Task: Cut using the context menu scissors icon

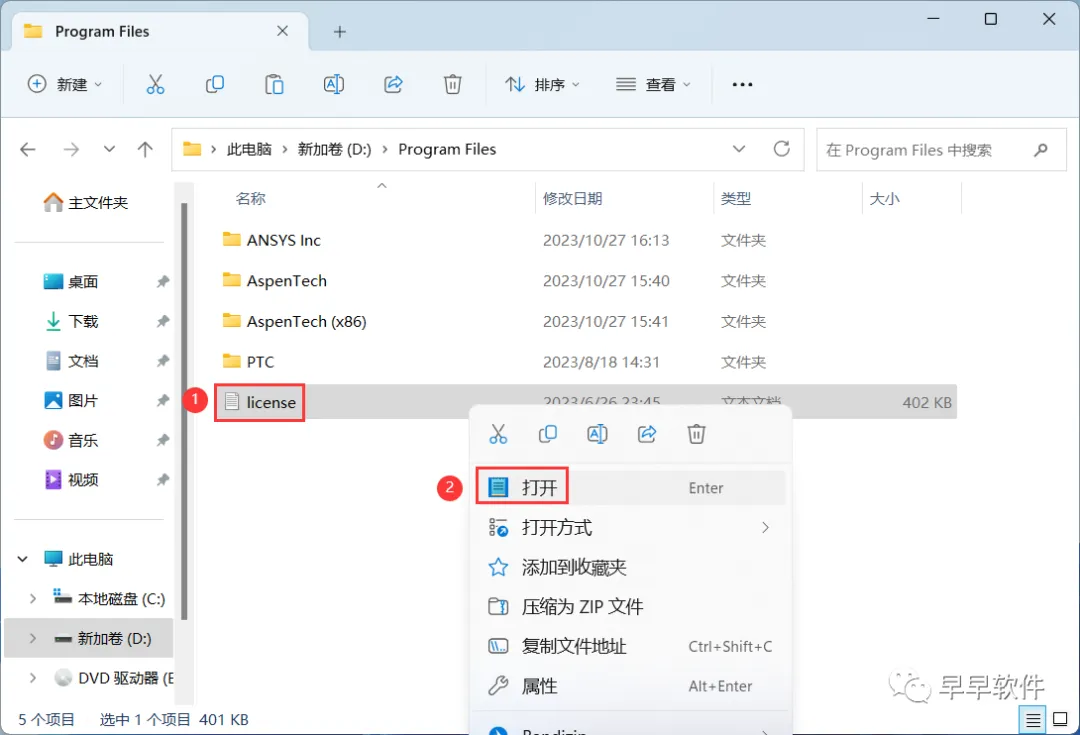Action: click(x=498, y=434)
